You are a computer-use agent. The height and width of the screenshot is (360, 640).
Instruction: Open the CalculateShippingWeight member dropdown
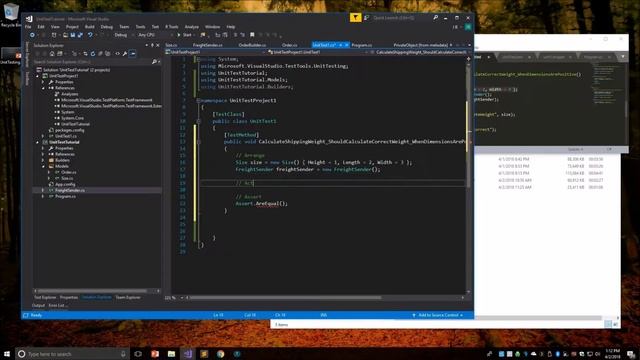420,52
